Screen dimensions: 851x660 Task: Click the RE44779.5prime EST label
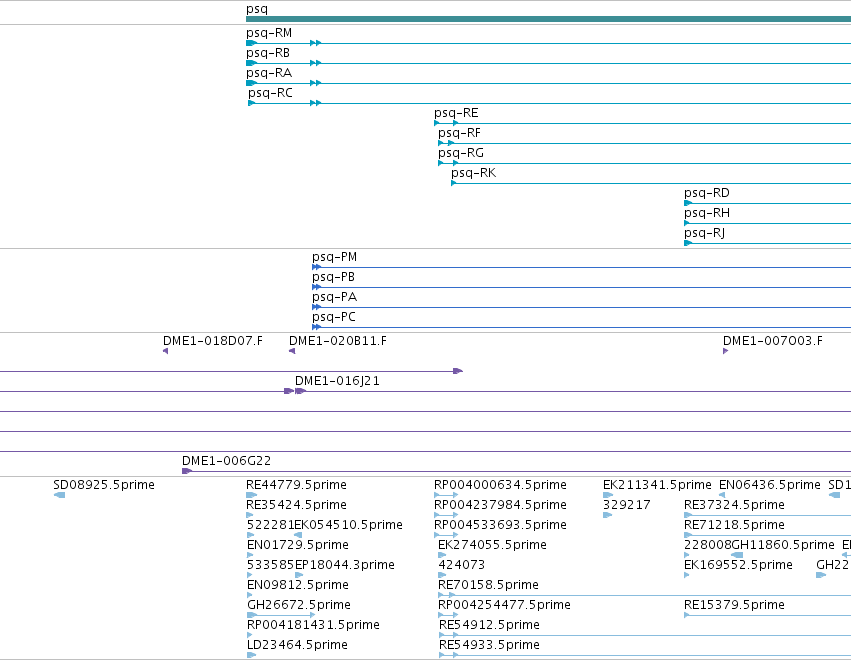[296, 485]
